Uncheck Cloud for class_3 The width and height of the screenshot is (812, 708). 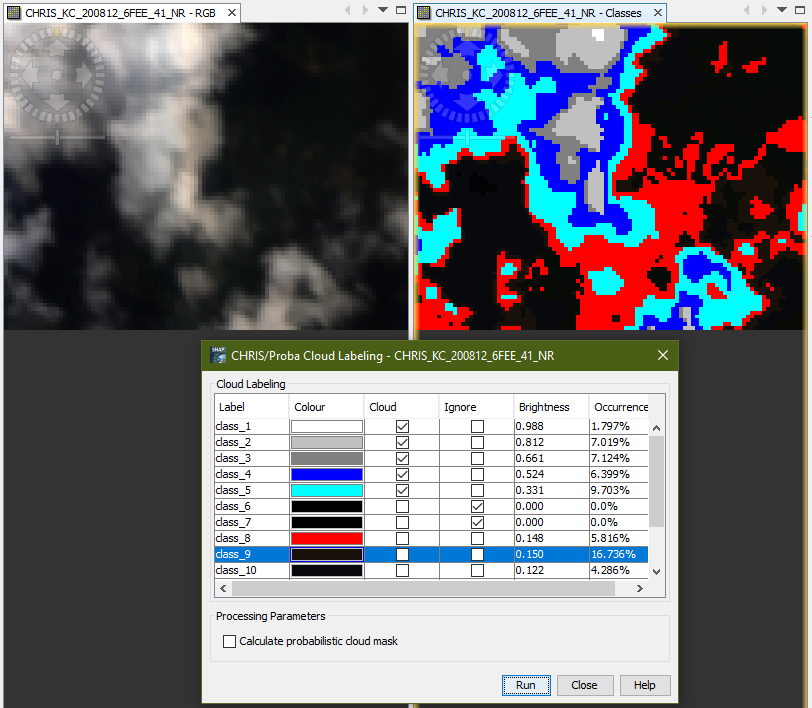coord(402,458)
